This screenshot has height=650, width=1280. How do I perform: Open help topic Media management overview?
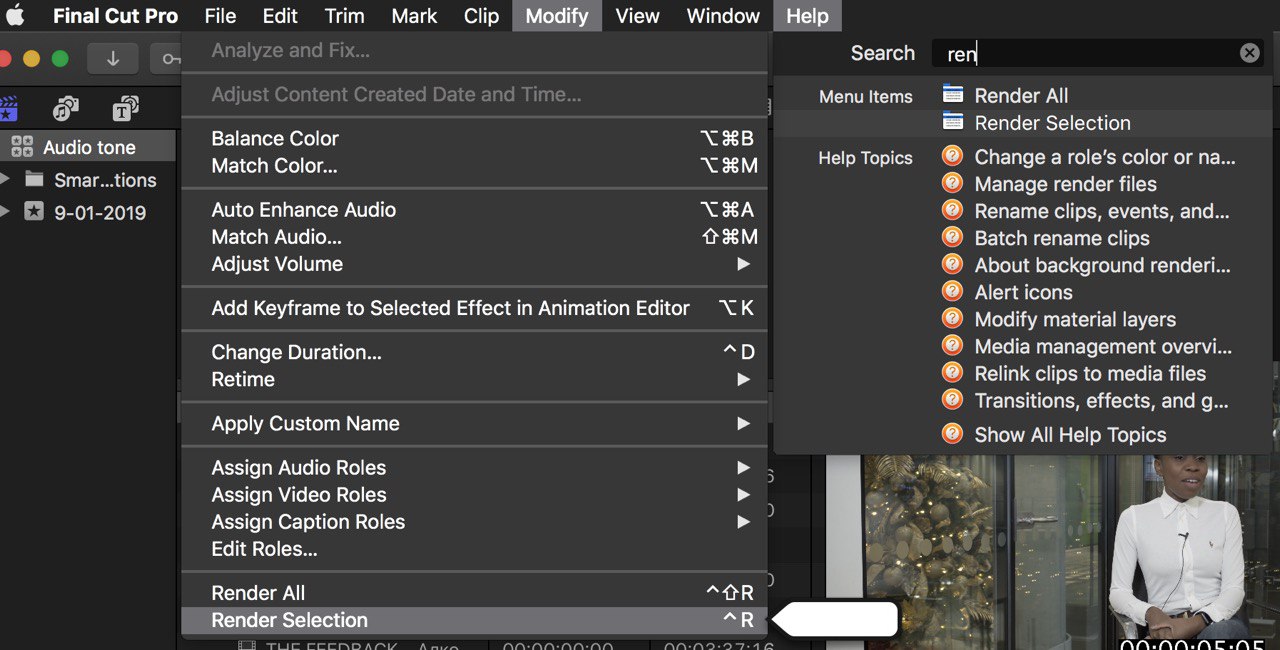(x=1103, y=346)
